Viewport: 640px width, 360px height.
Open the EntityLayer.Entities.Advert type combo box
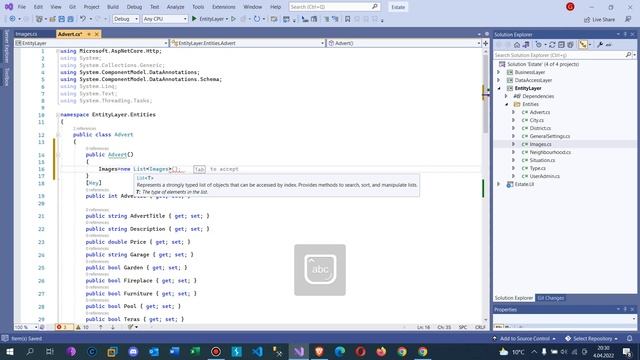coord(247,43)
